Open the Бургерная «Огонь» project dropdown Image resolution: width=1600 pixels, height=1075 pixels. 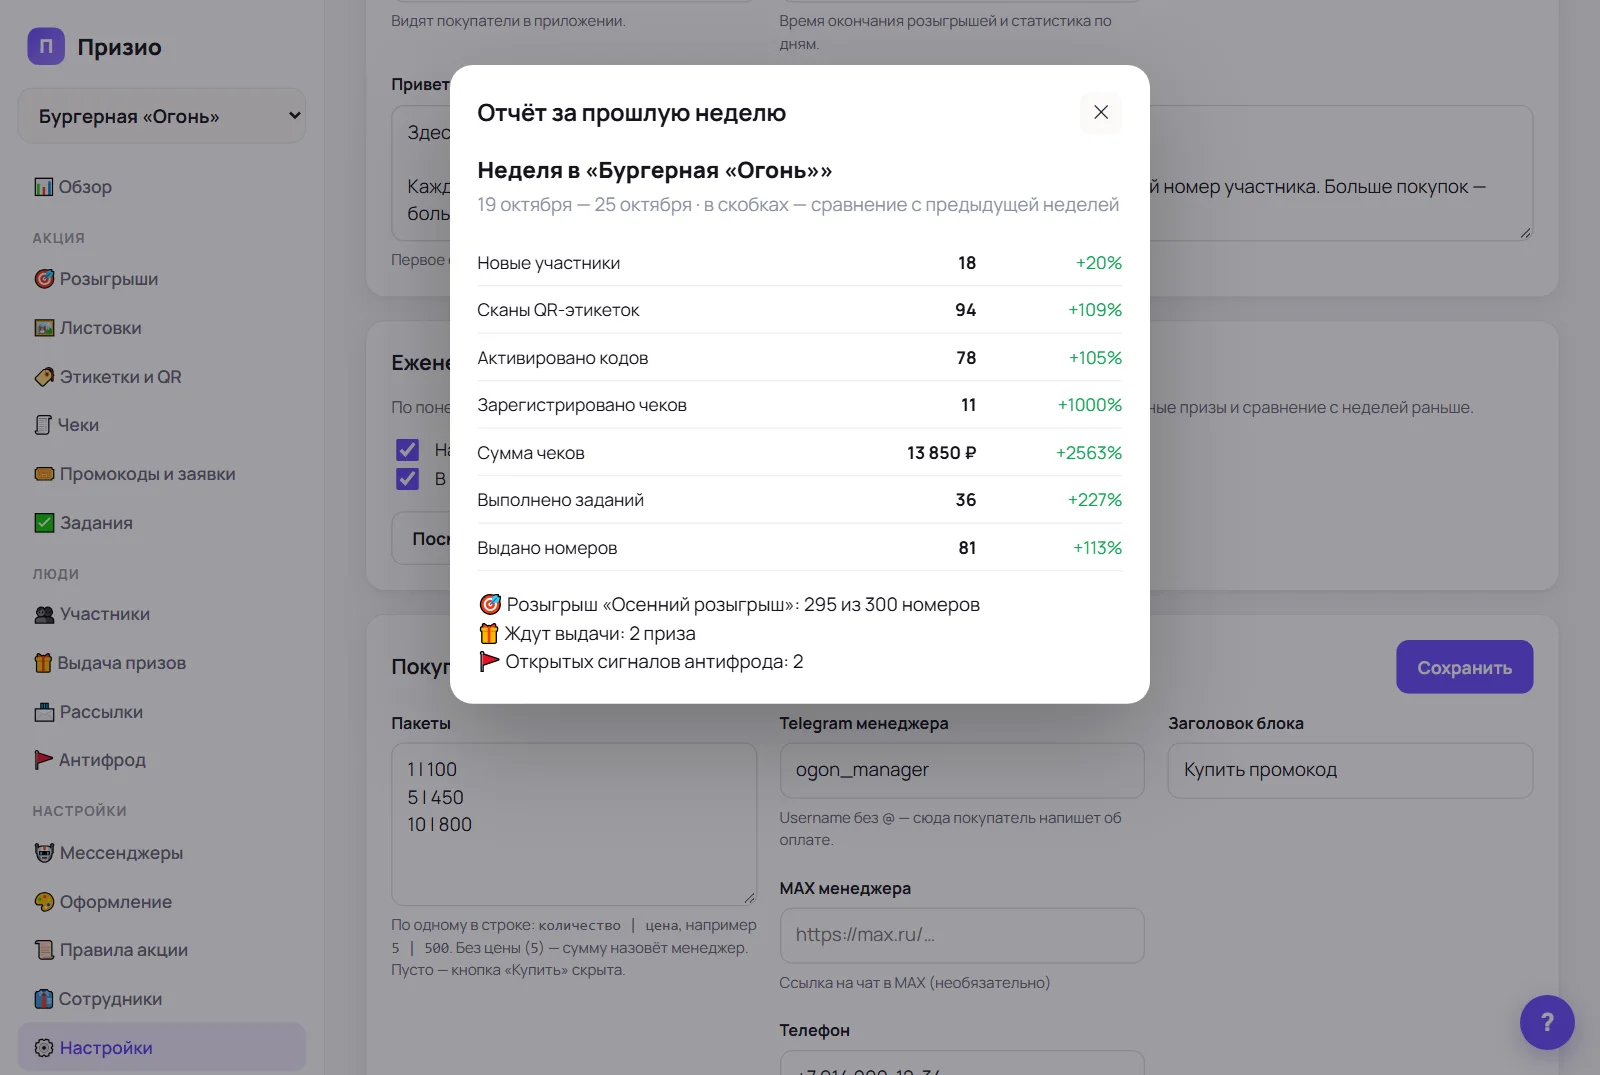[162, 116]
